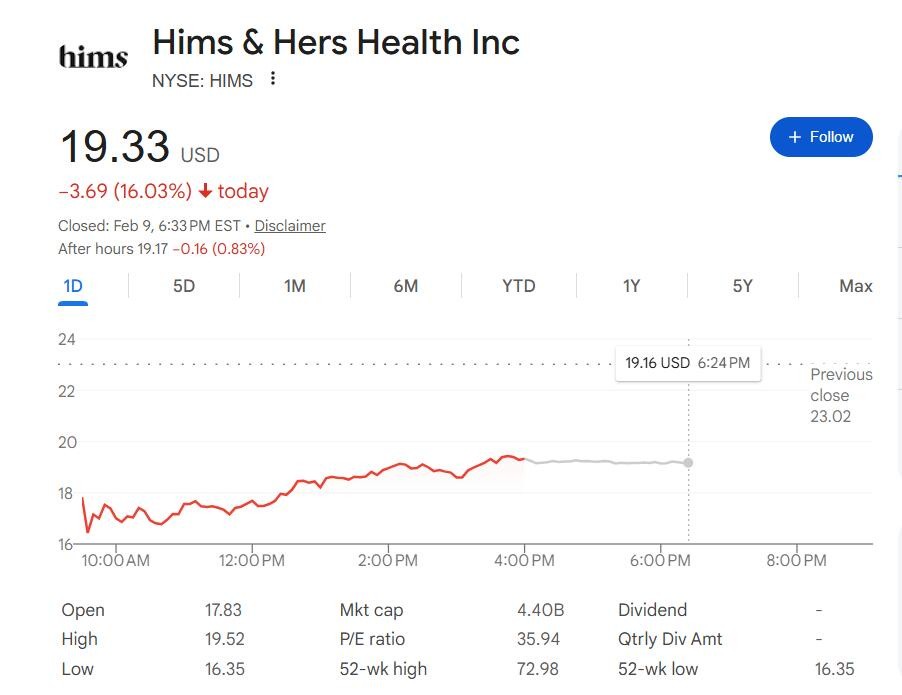Show the 5Y chart range
Image resolution: width=902 pixels, height=695 pixels.
coord(742,286)
